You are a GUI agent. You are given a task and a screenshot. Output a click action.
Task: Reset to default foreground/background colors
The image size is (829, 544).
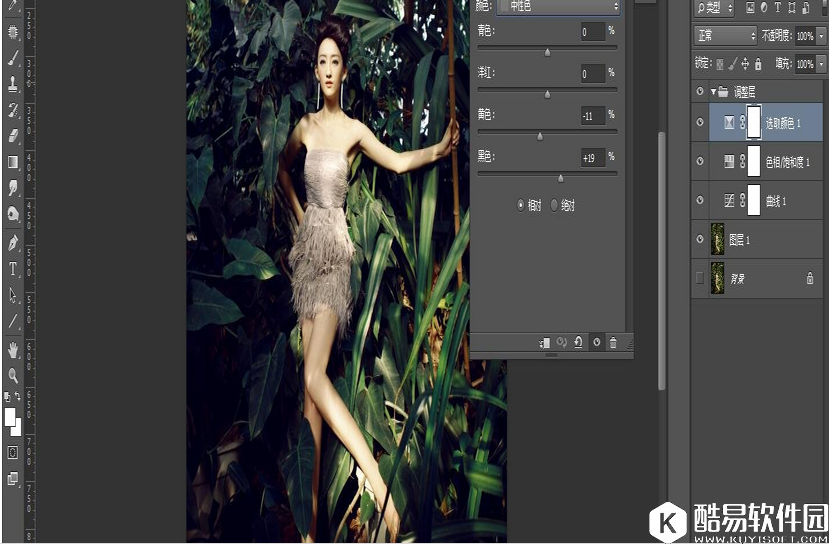click(x=7, y=395)
